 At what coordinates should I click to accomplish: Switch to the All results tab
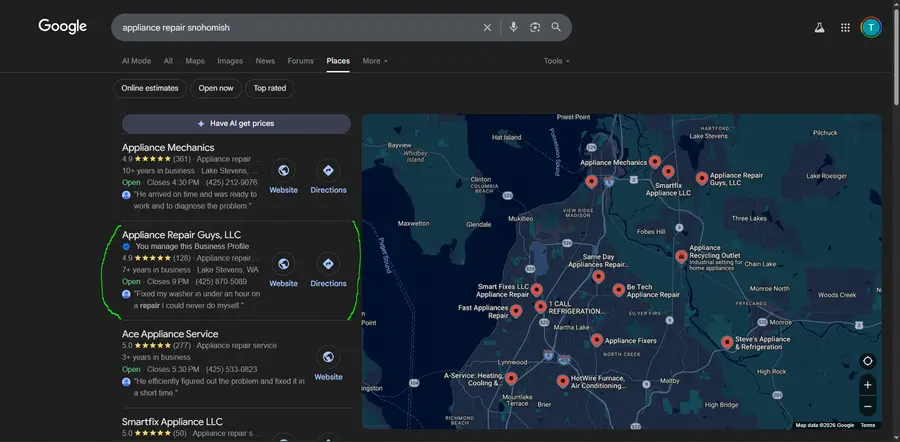click(168, 61)
